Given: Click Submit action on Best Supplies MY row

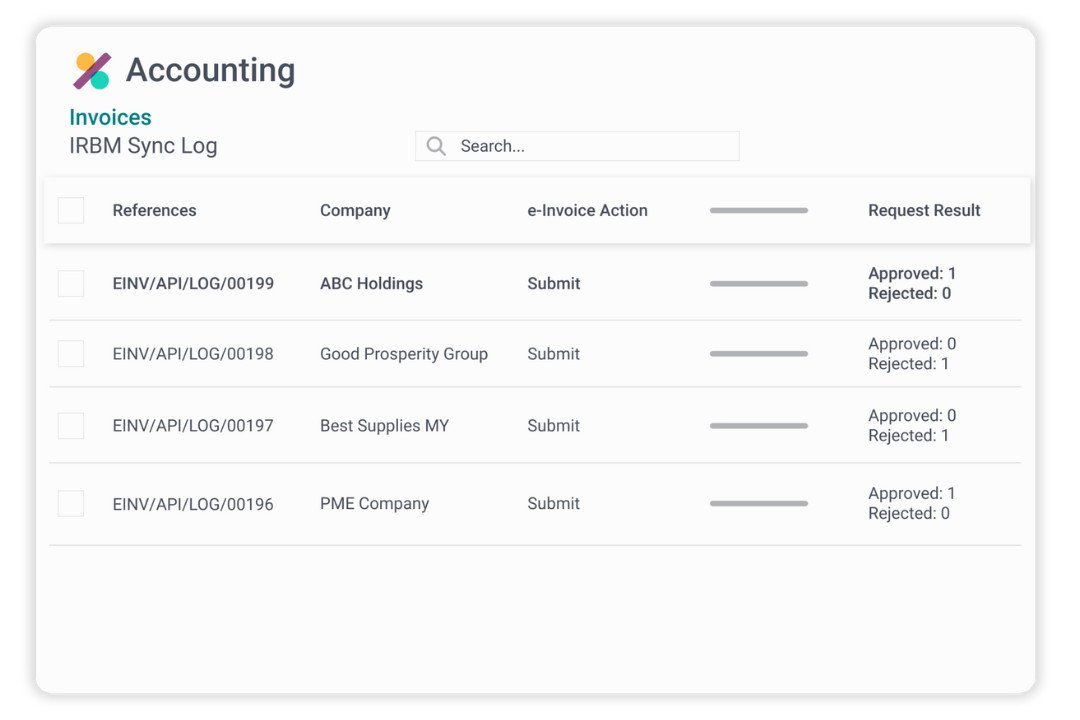Looking at the screenshot, I should (553, 425).
